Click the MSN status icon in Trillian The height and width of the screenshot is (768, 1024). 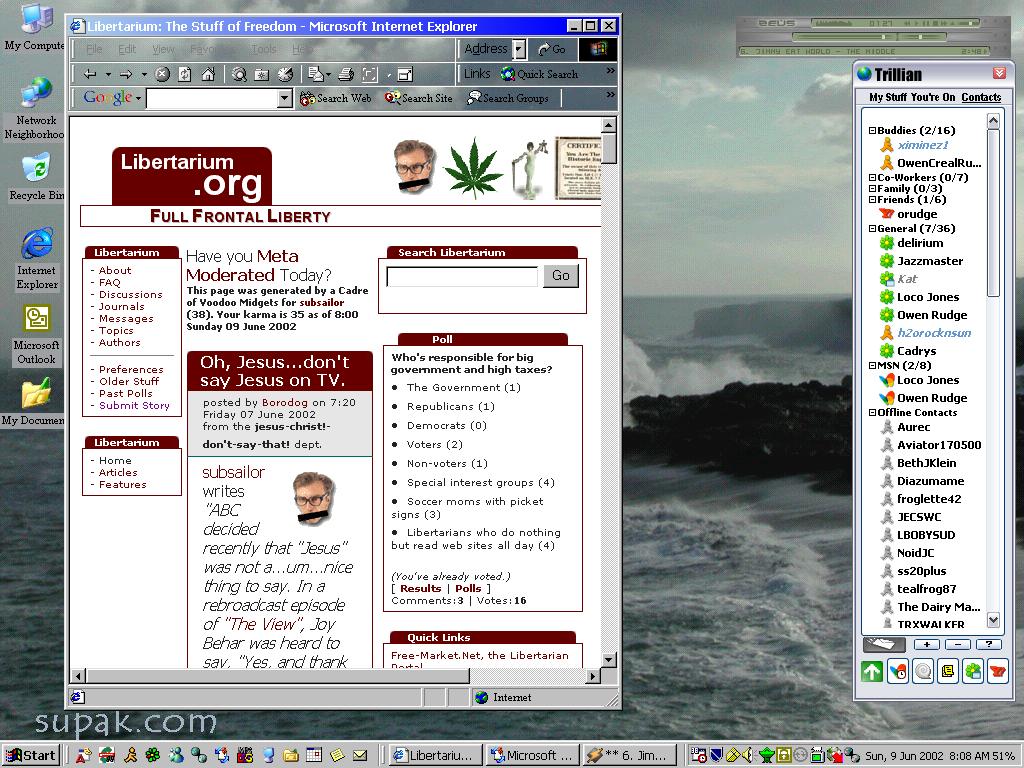pyautogui.click(x=897, y=671)
